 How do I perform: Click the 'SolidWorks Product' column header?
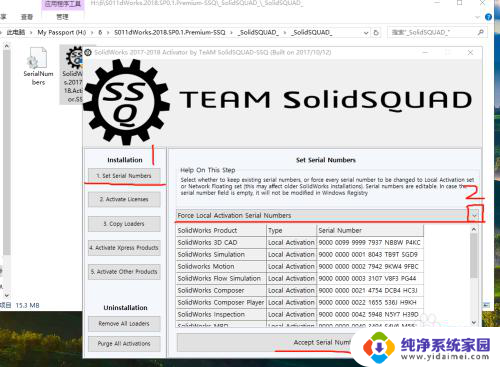click(221, 230)
